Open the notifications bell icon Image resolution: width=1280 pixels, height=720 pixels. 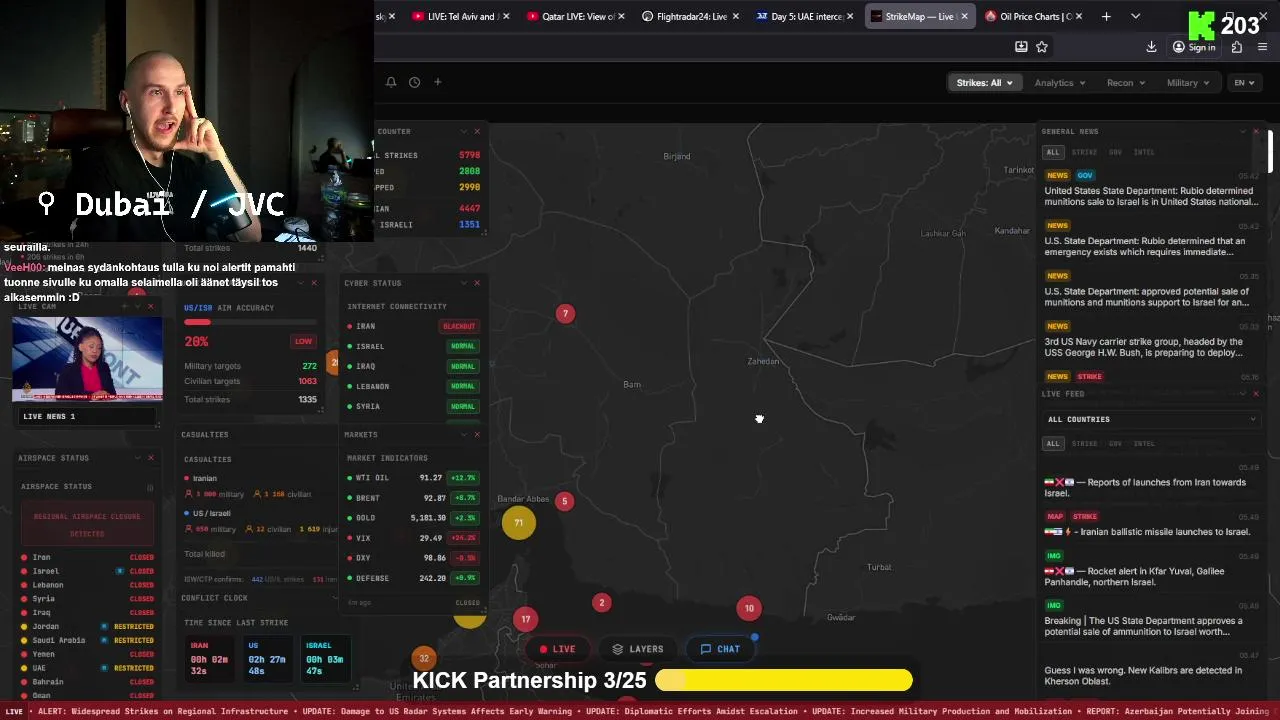coord(391,82)
